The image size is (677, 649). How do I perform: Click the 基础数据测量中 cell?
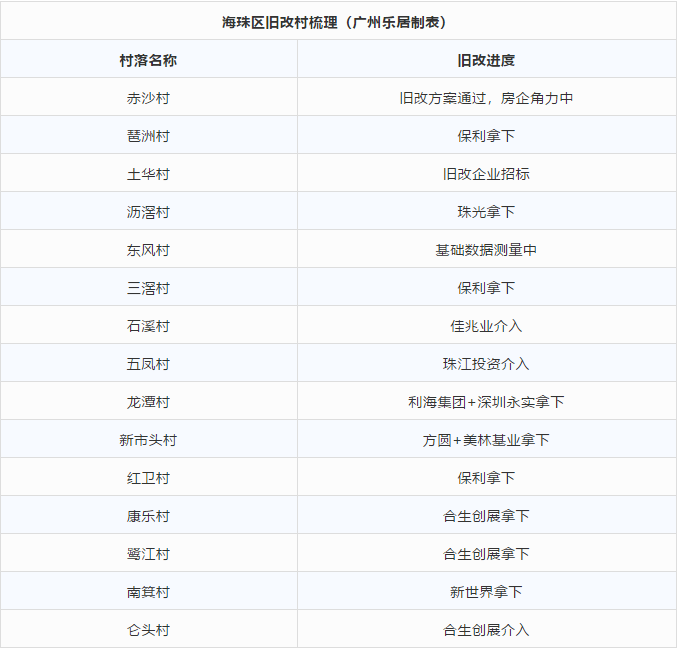pyautogui.click(x=486, y=250)
